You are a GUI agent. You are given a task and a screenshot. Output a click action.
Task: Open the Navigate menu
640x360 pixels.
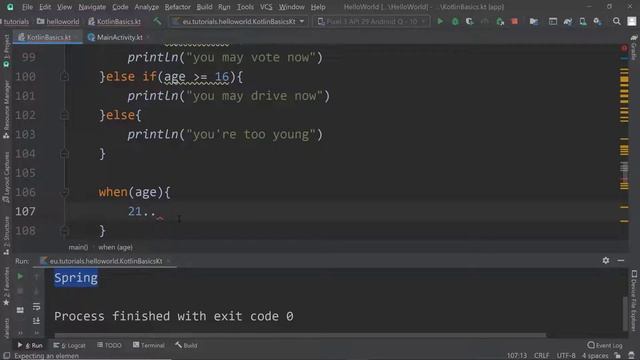(x=92, y=7)
